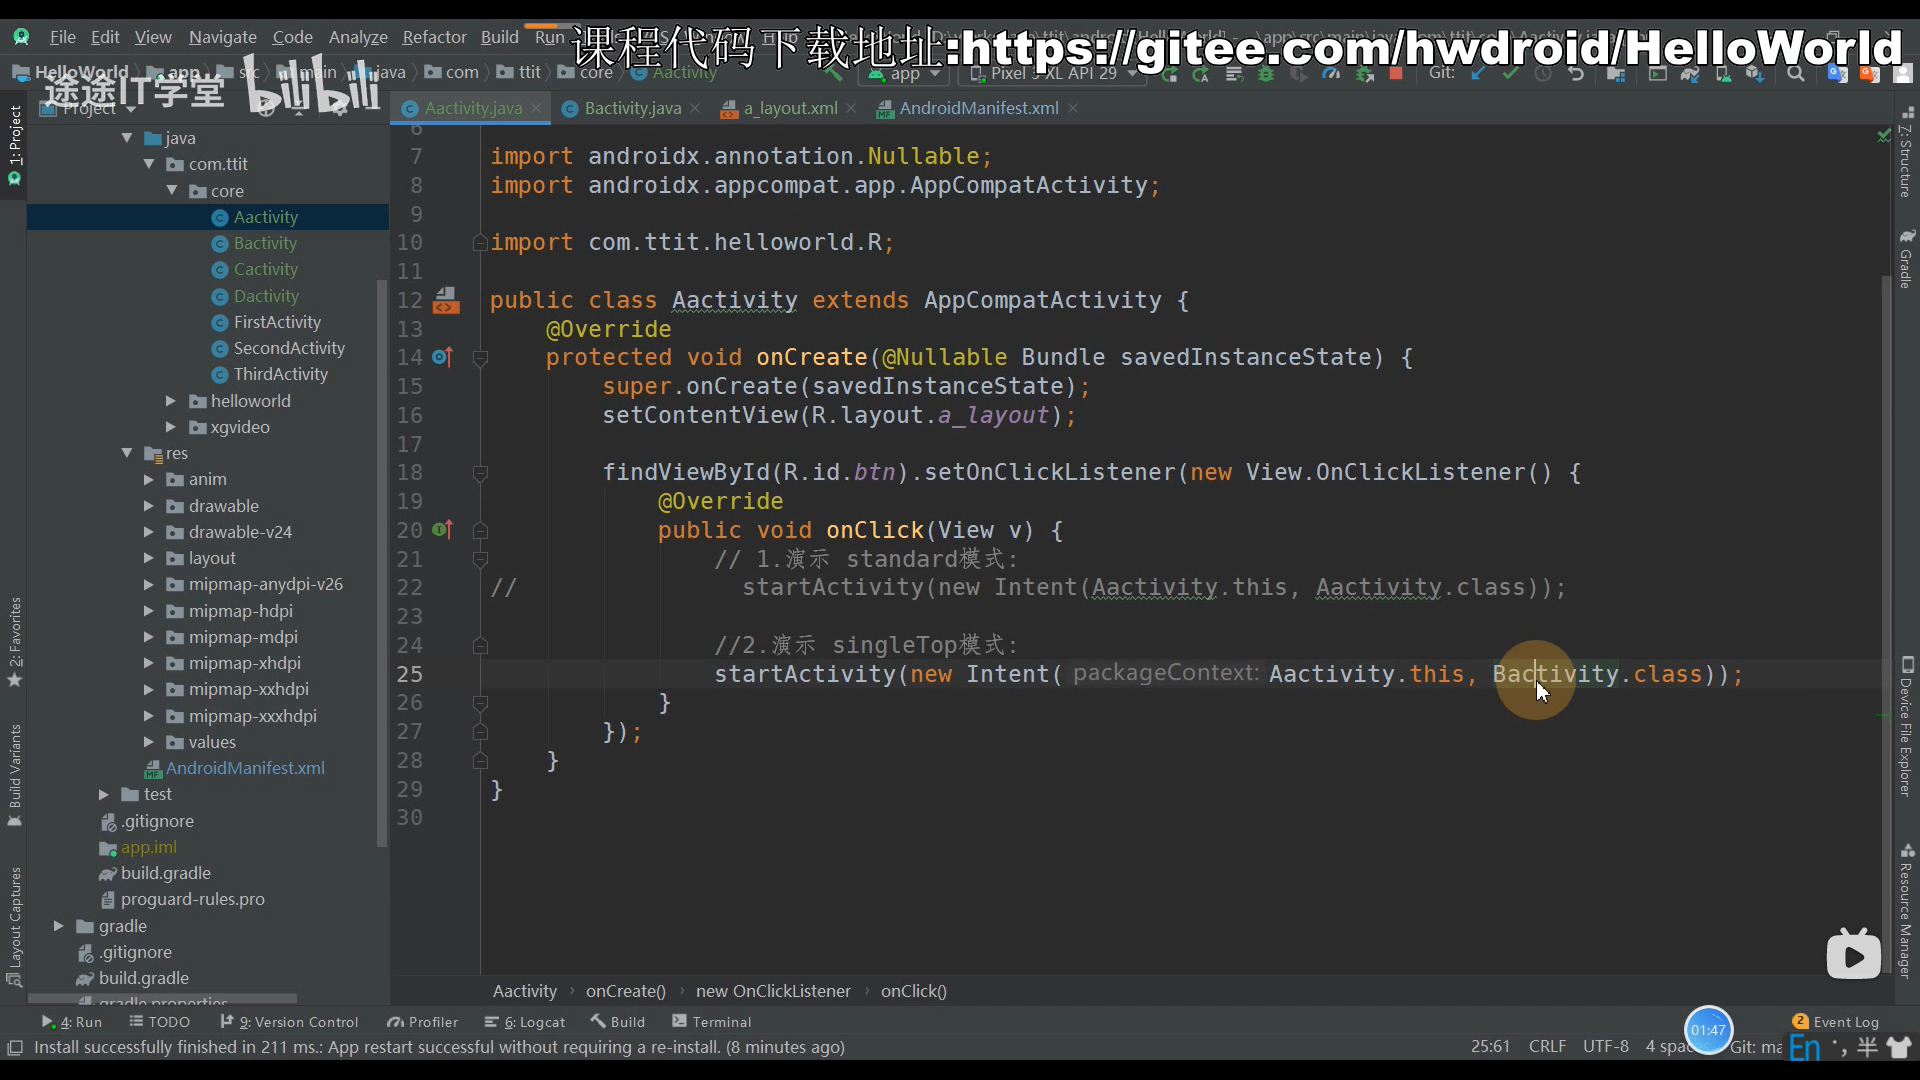Click code analysis checkmark indicator
This screenshot has width=1920, height=1080.
[1883, 135]
